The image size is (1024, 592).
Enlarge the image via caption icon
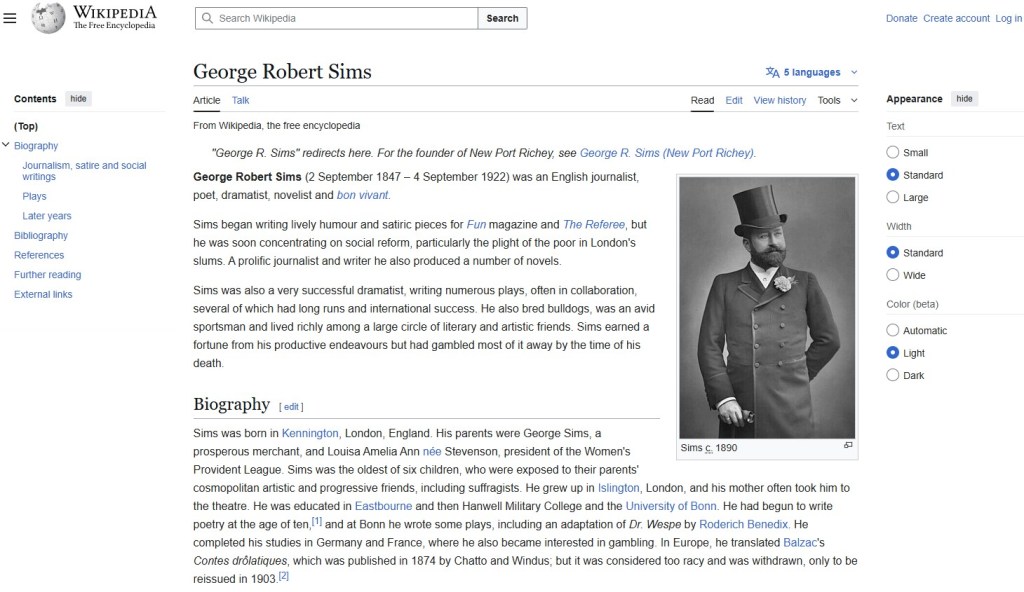tap(848, 446)
